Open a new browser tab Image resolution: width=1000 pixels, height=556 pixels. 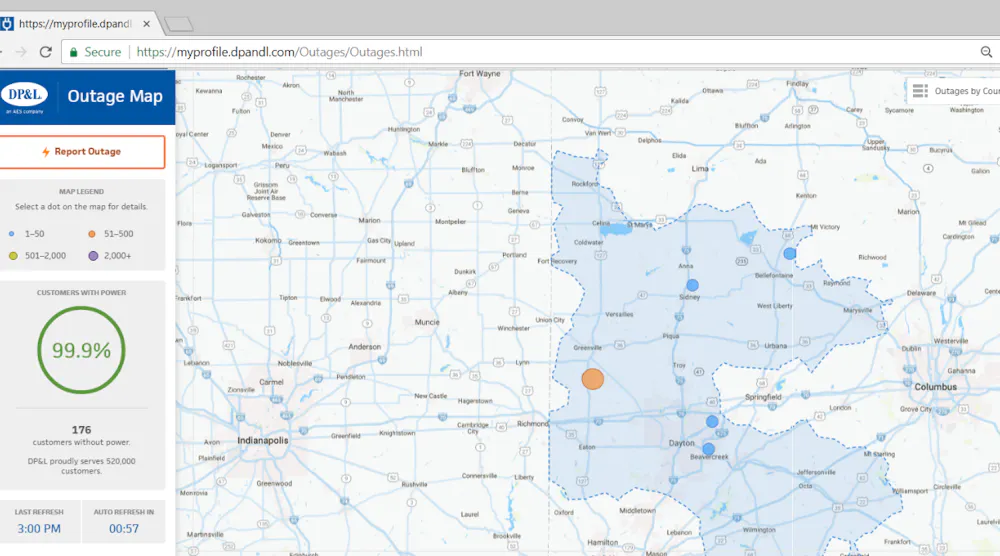(x=179, y=24)
